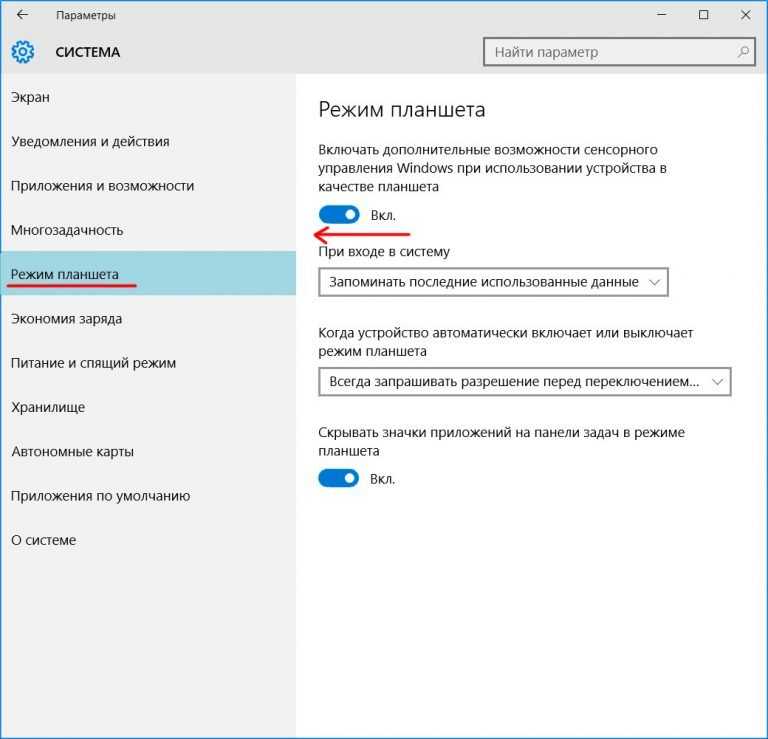Open Автономные карты section
This screenshot has width=768, height=739.
point(148,451)
